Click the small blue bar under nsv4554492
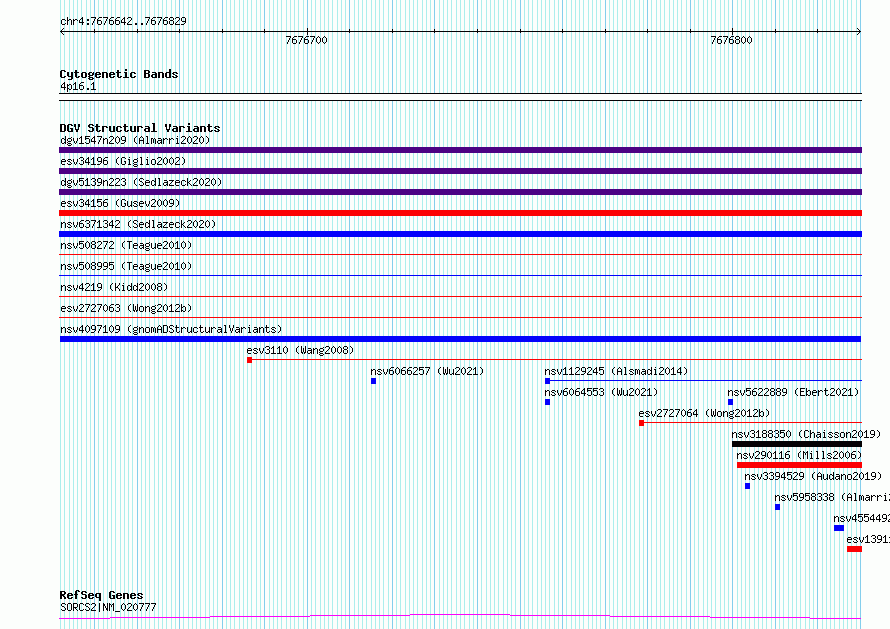The width and height of the screenshot is (890, 629). 839,528
